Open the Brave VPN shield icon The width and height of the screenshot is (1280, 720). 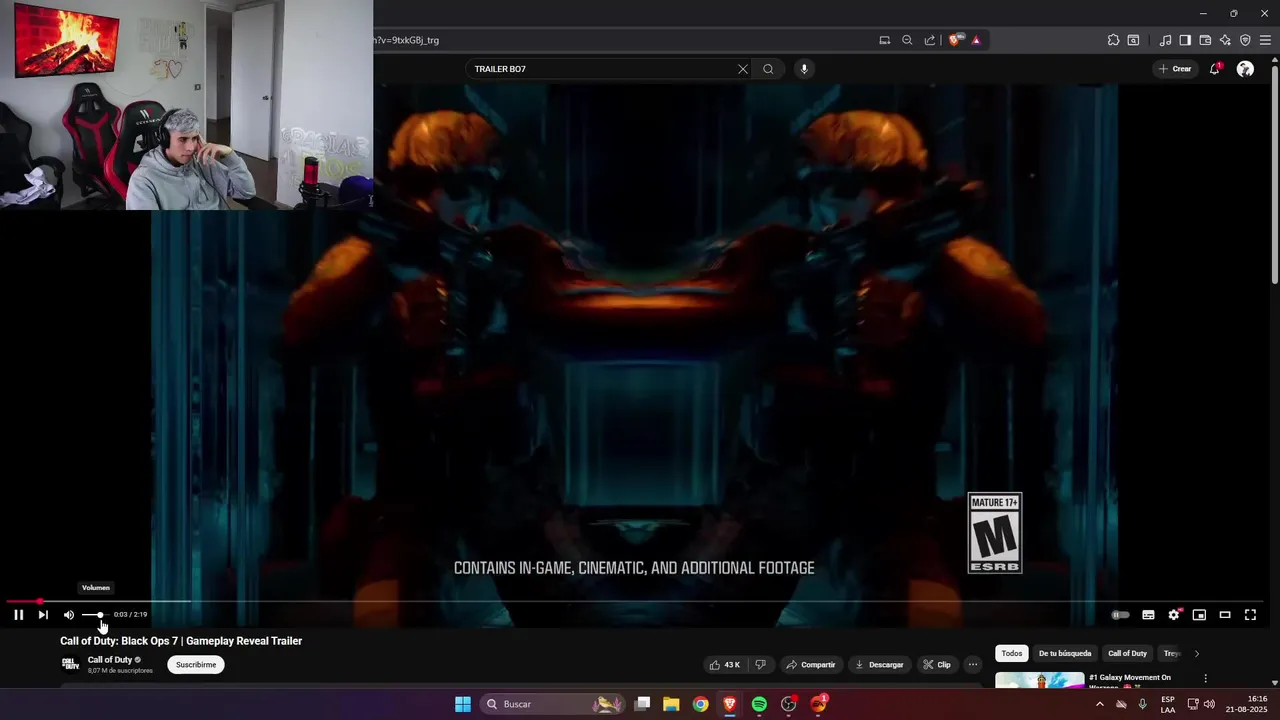[x=1245, y=40]
